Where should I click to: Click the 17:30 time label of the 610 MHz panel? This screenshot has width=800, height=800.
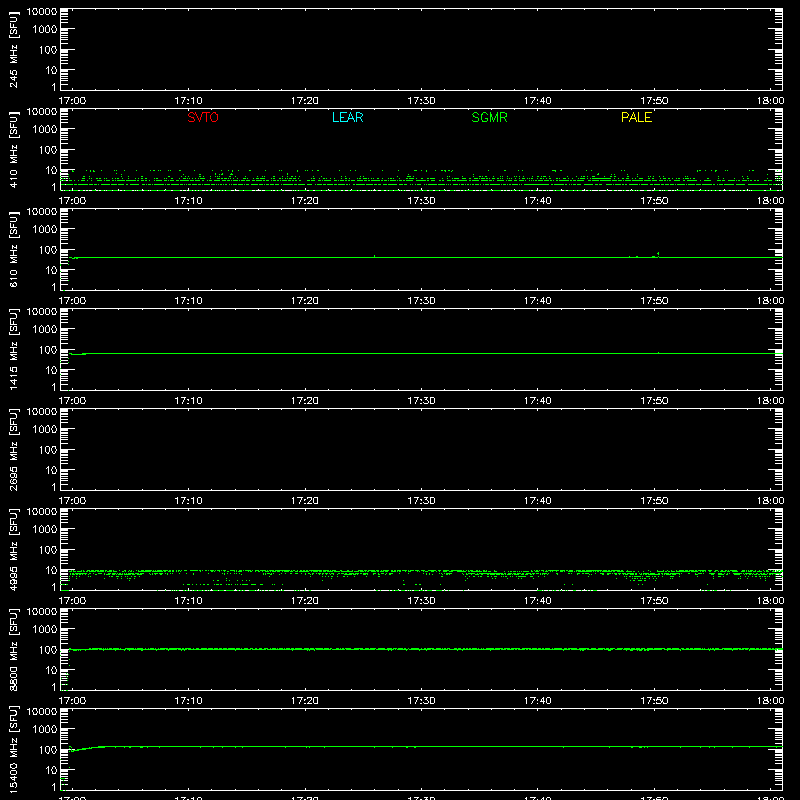coord(421,301)
